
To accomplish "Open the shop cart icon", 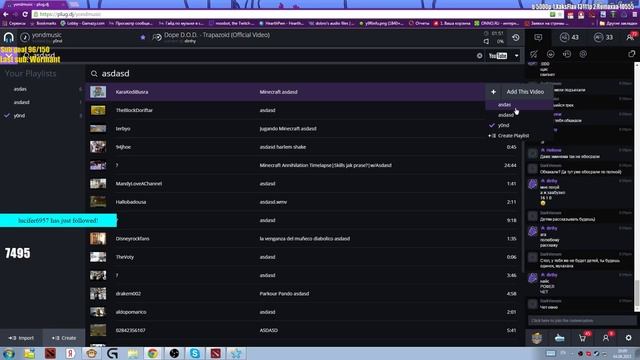I will click(x=583, y=338).
